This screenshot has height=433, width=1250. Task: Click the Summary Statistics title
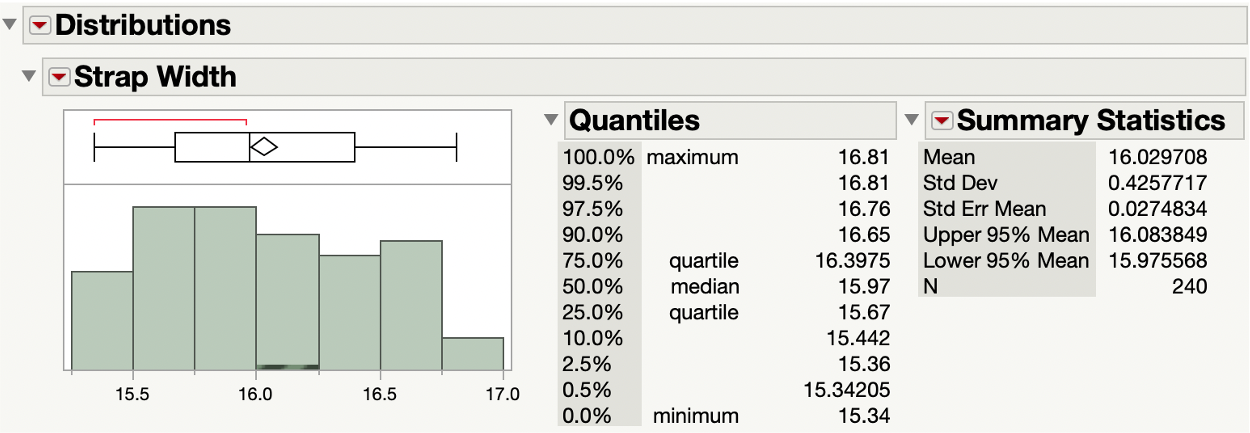point(1091,121)
